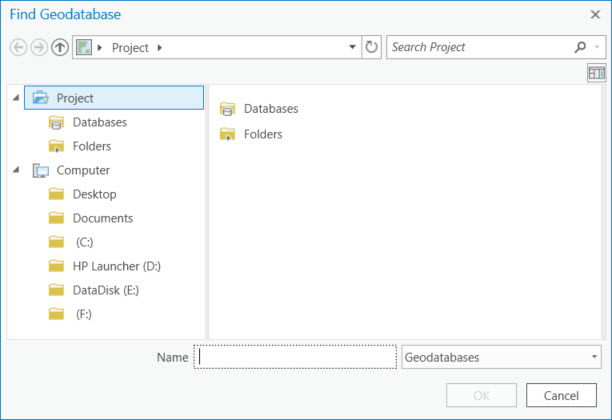Open the Geodatabases file type dropdown
612x420 pixels.
pos(594,357)
